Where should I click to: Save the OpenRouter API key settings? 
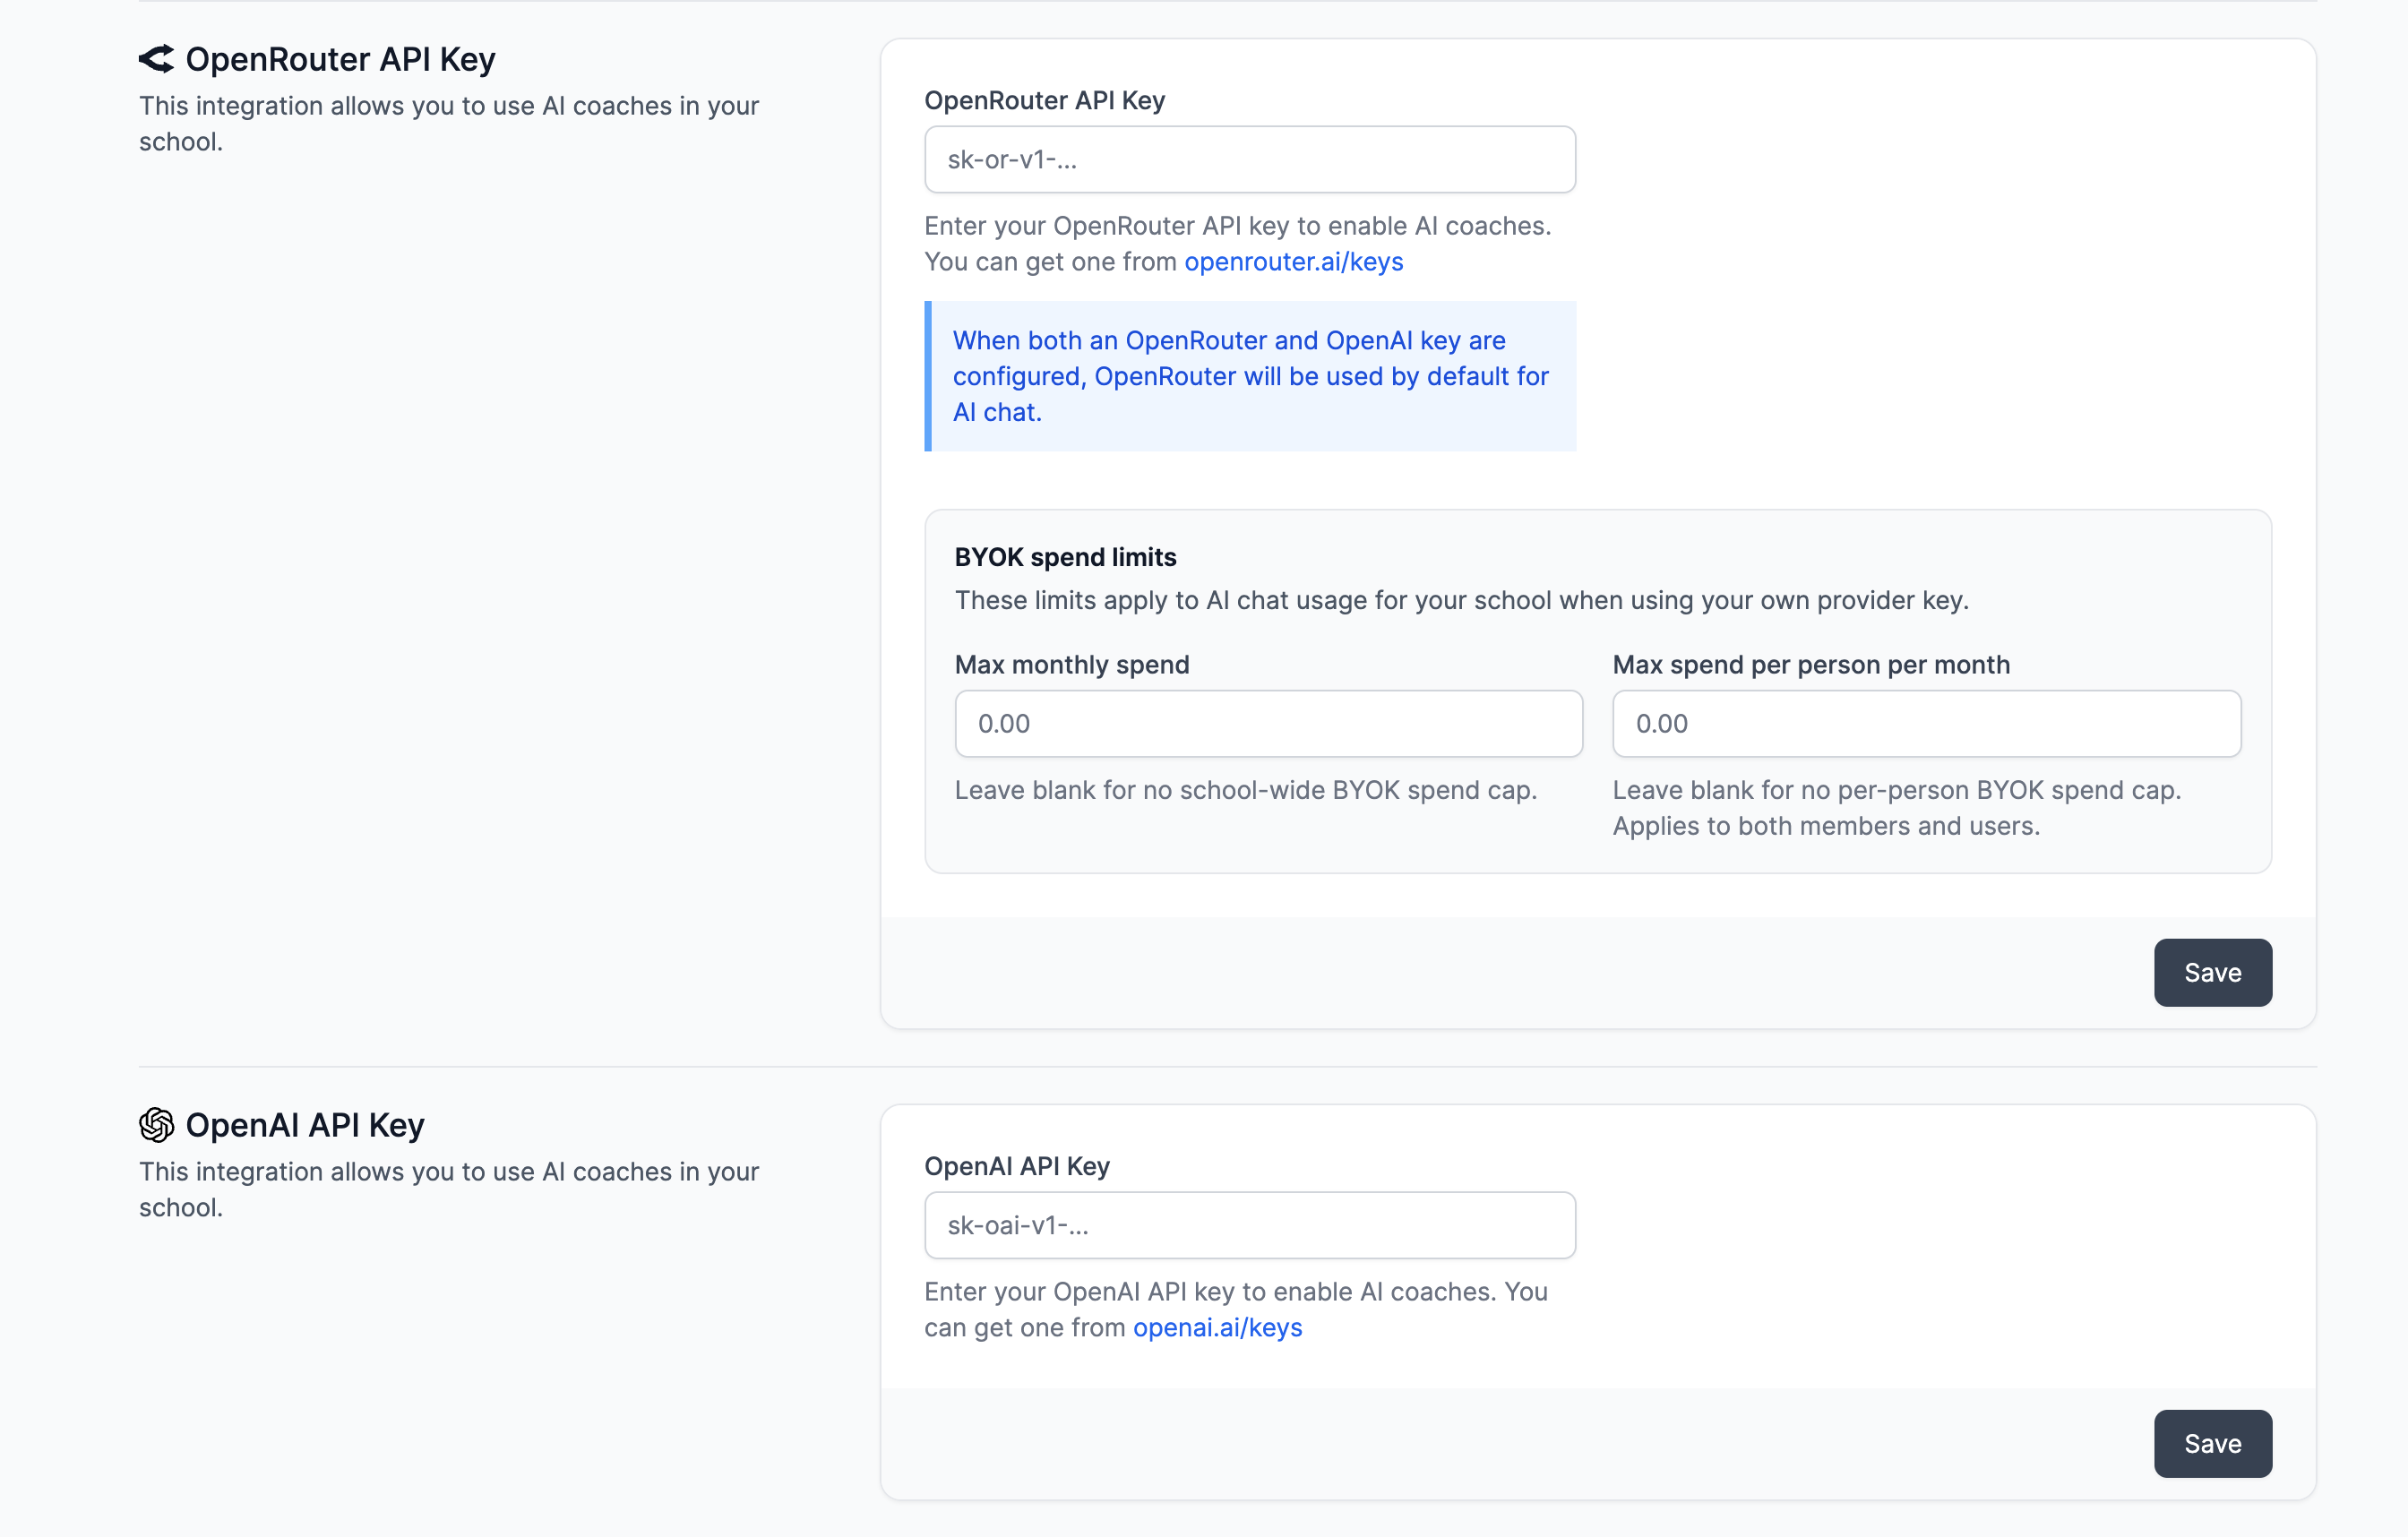pyautogui.click(x=2212, y=973)
